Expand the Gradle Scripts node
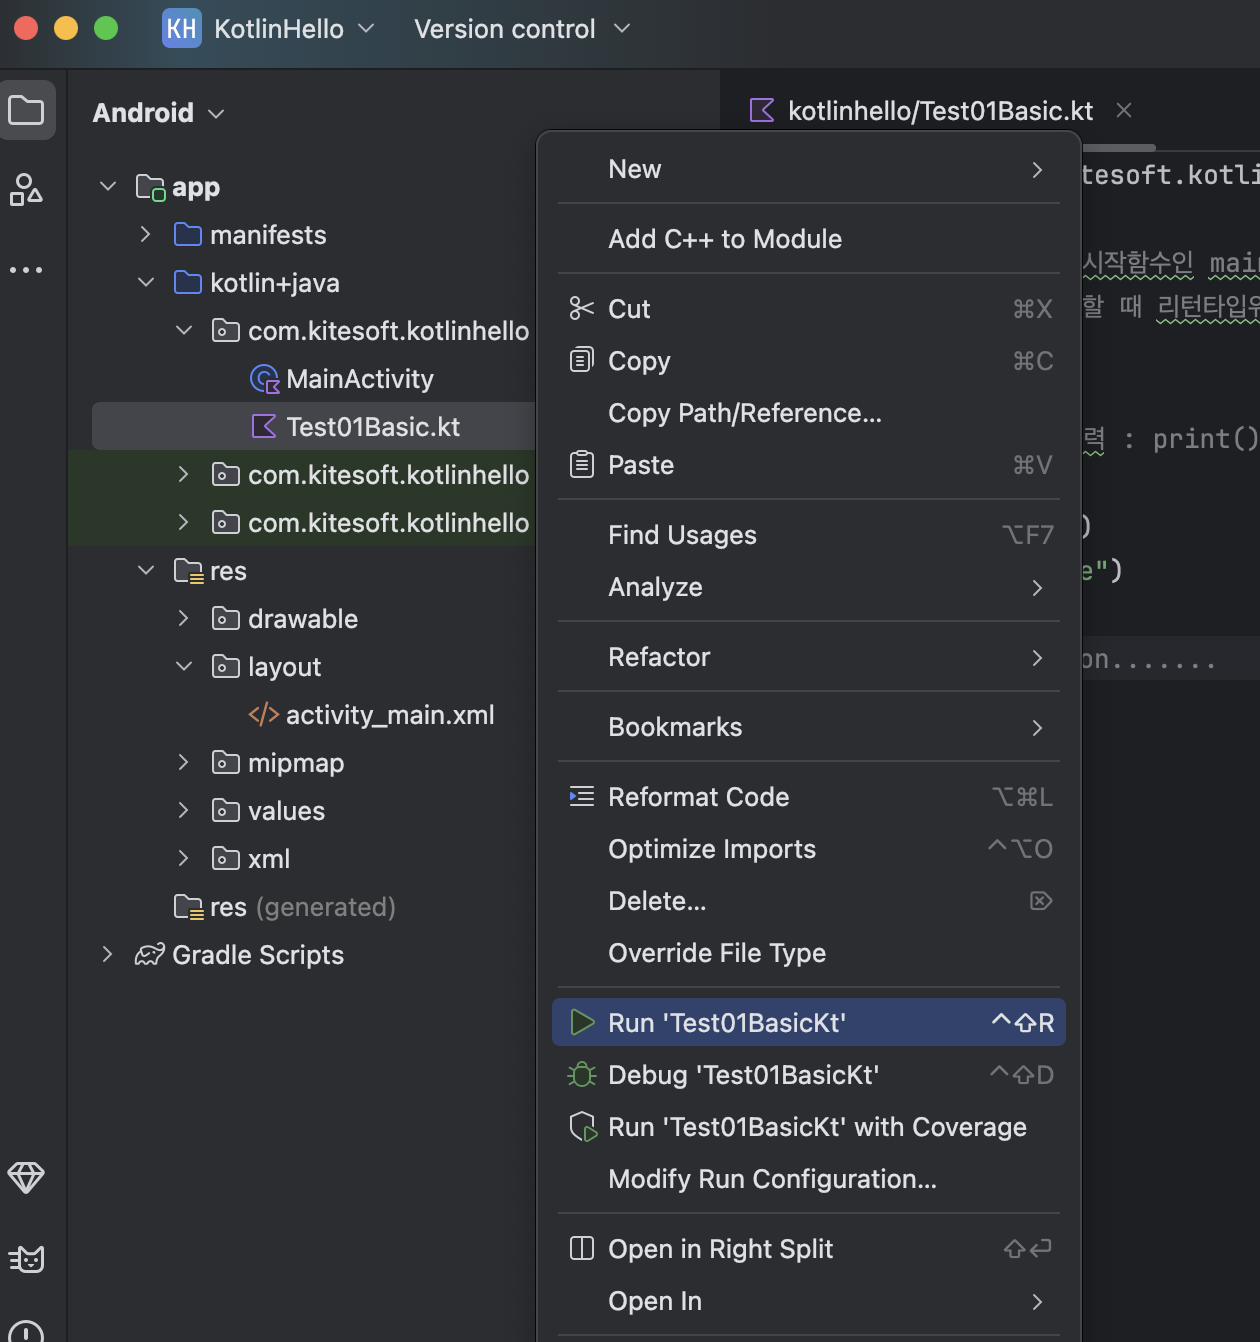 (108, 954)
